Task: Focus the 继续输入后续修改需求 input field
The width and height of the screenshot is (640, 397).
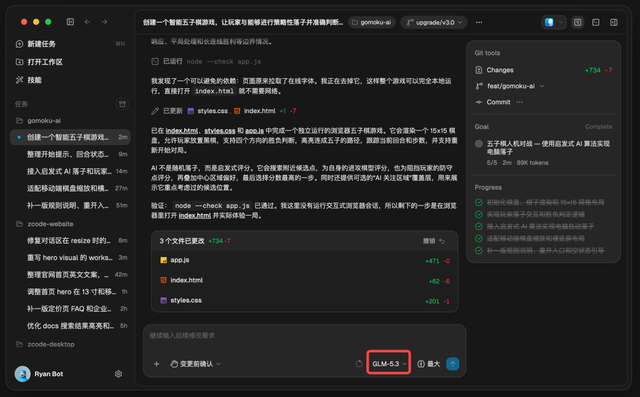Action: click(x=304, y=335)
